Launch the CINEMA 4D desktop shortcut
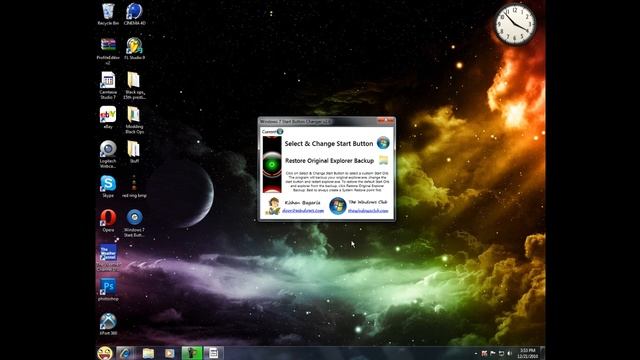Screen dimensions: 640x360 (134, 14)
